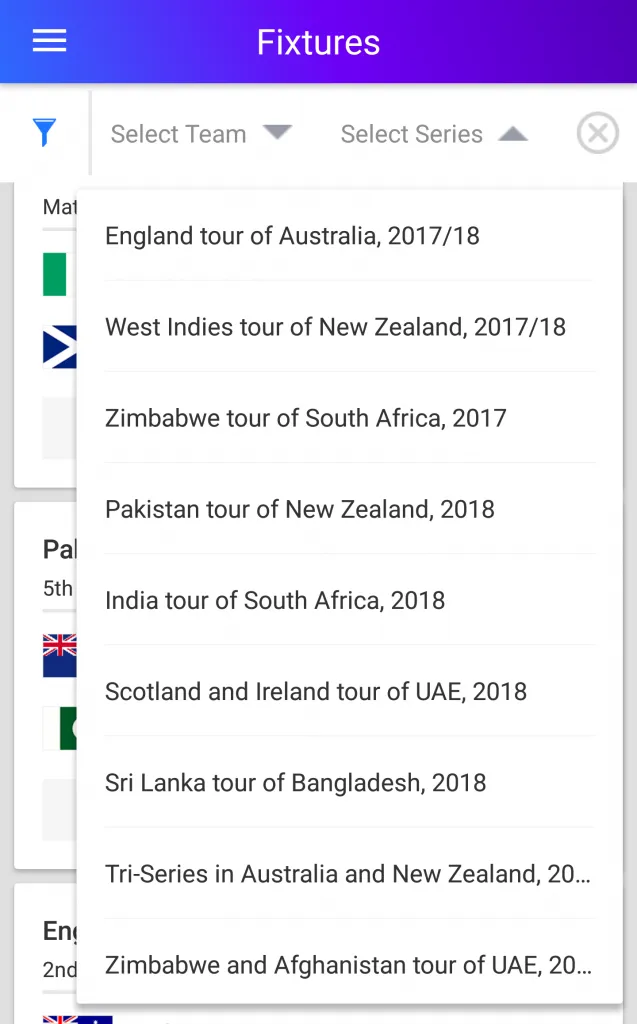637x1024 pixels.
Task: Select Scotland and Ireland tour of UAE
Action: coord(315,691)
